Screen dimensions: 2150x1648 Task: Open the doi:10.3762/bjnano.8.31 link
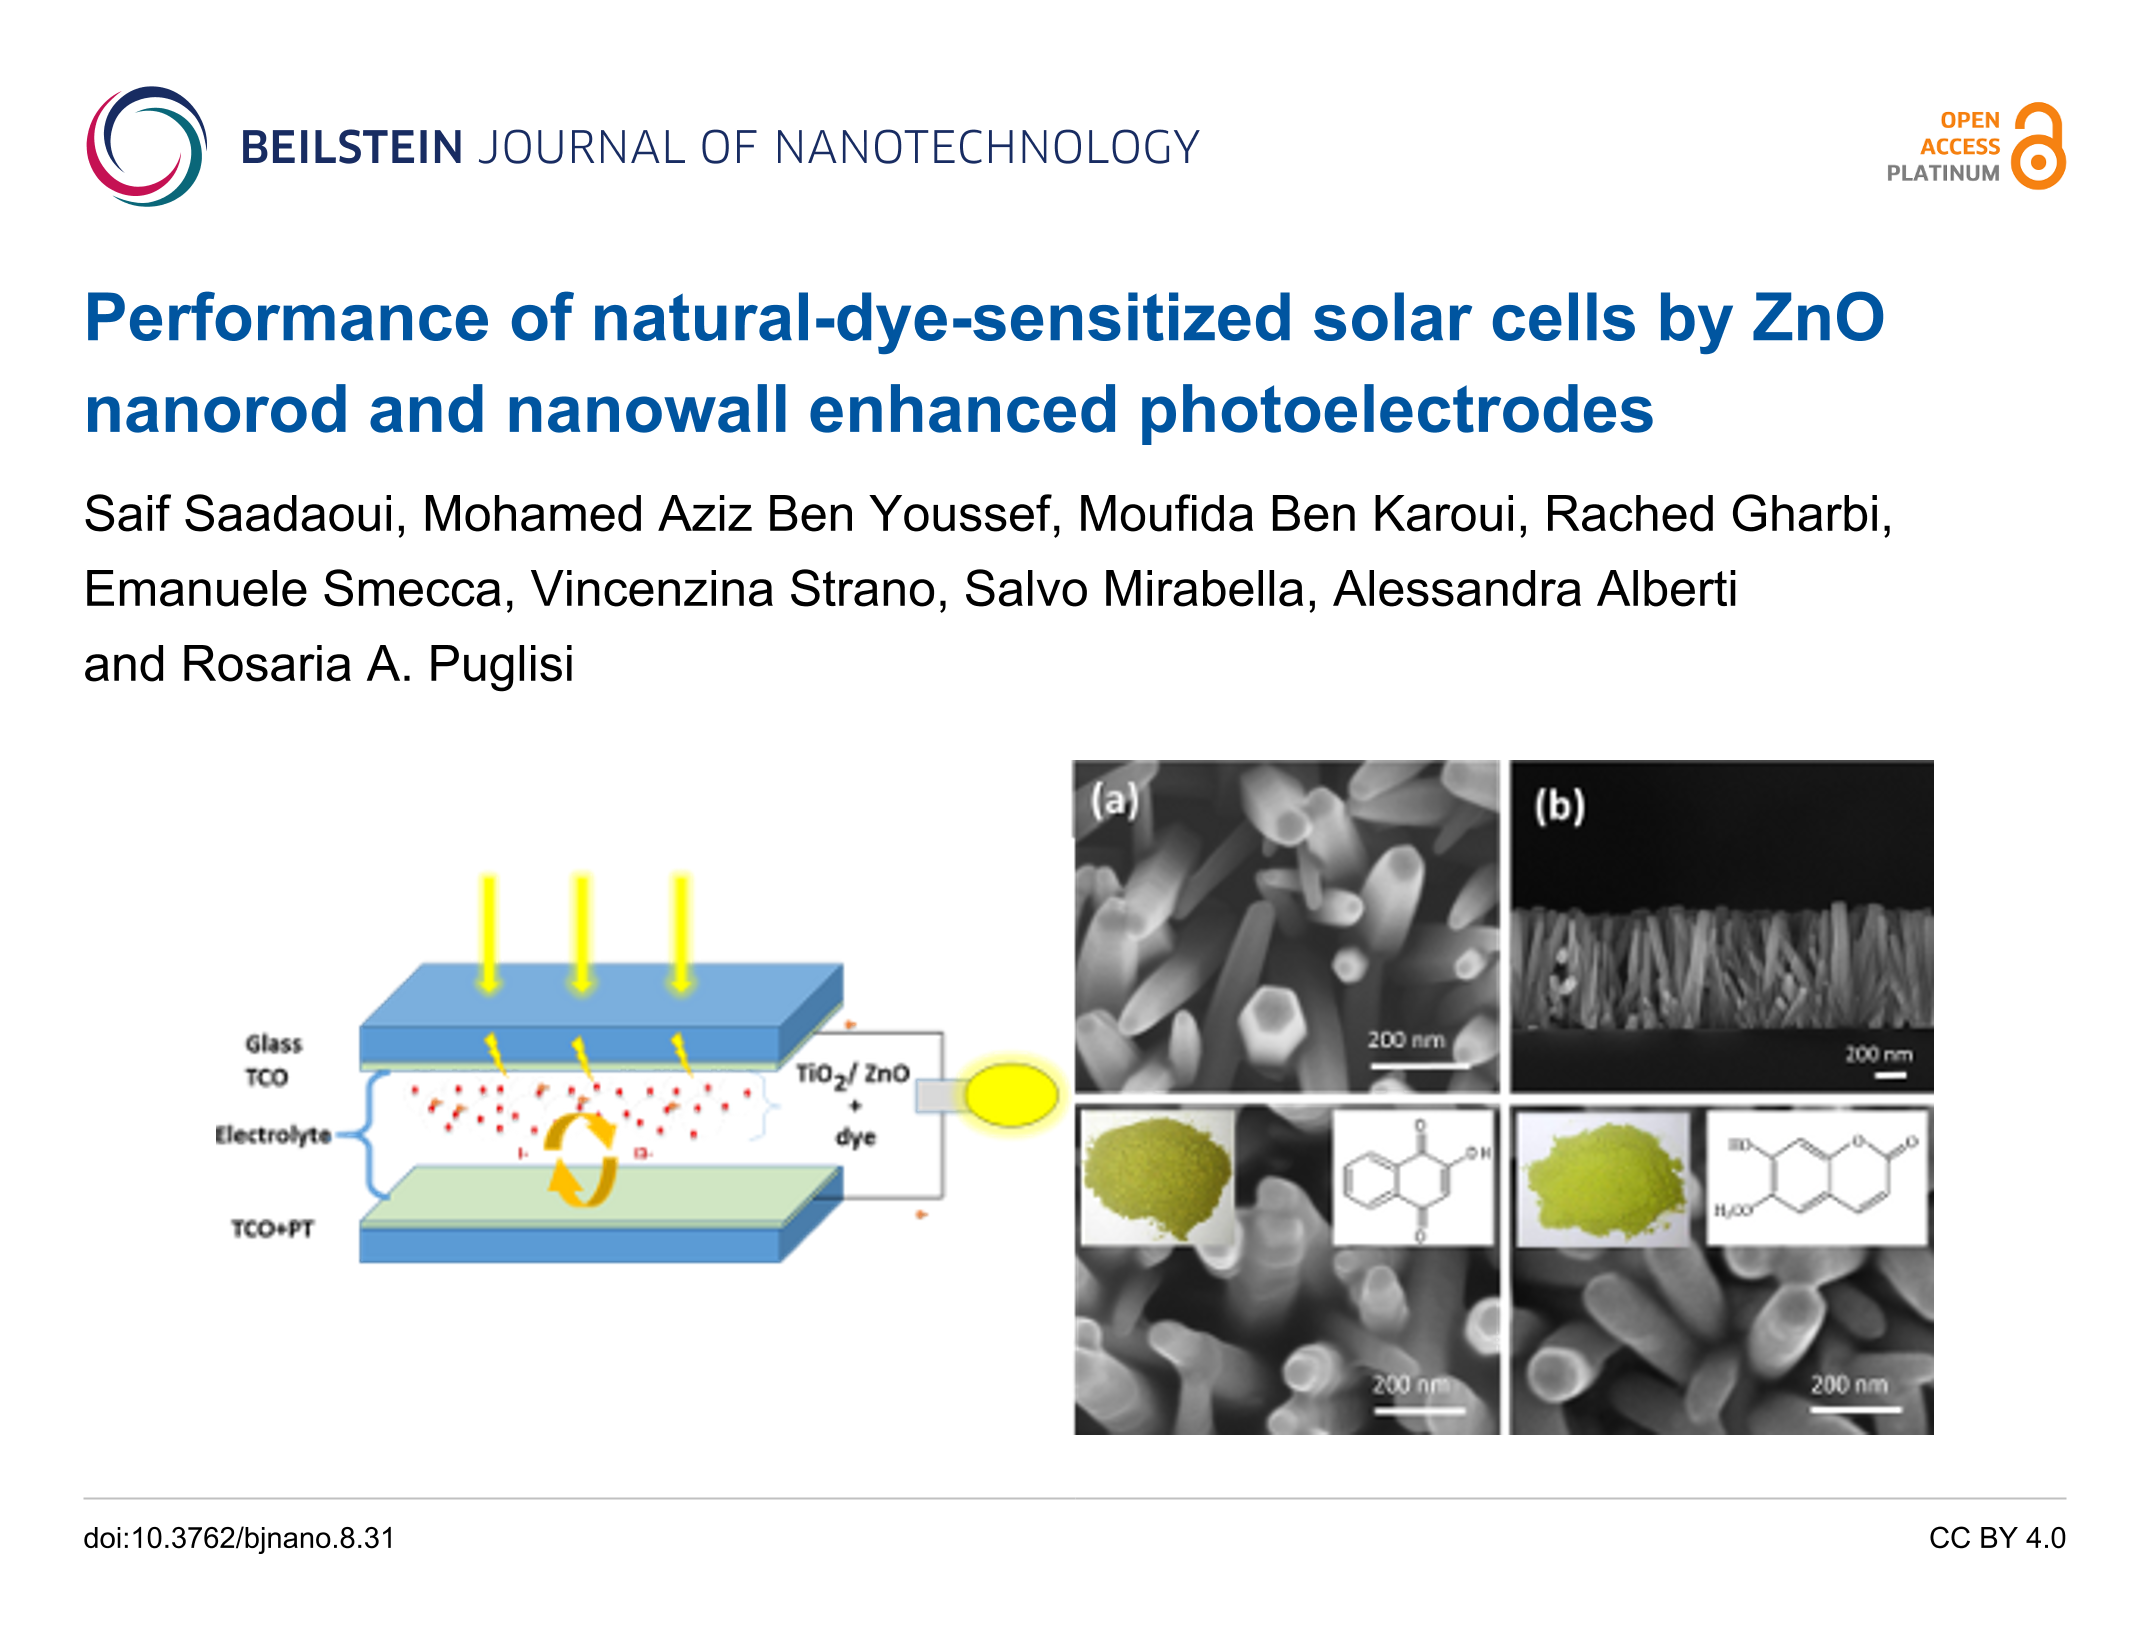pyautogui.click(x=239, y=1537)
